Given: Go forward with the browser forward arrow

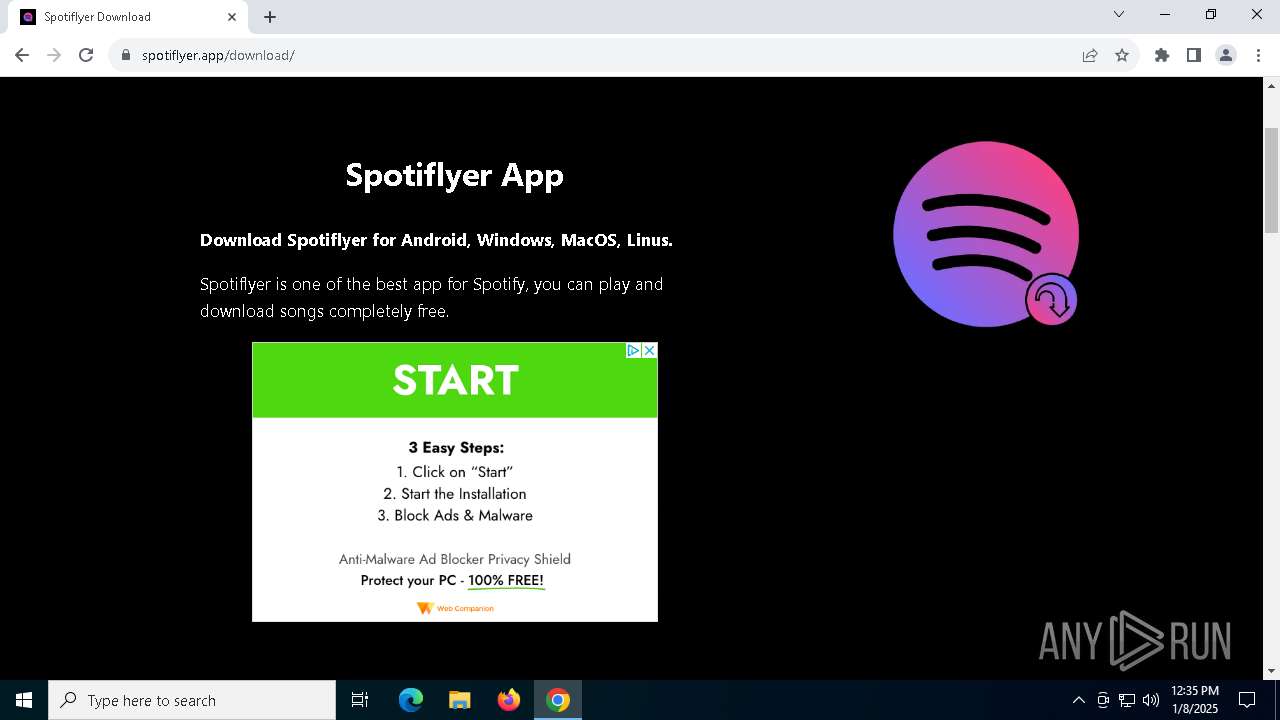Looking at the screenshot, I should [54, 55].
